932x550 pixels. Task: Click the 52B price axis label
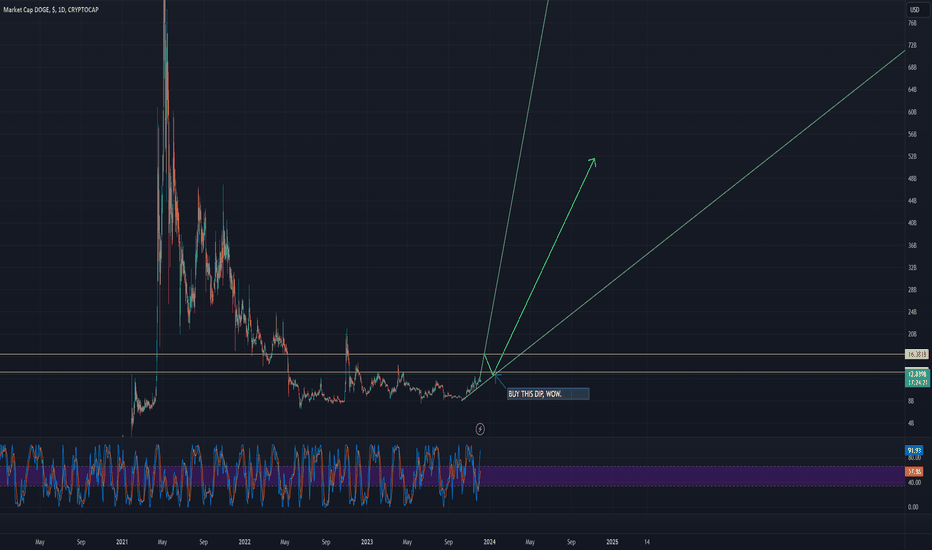[912, 156]
